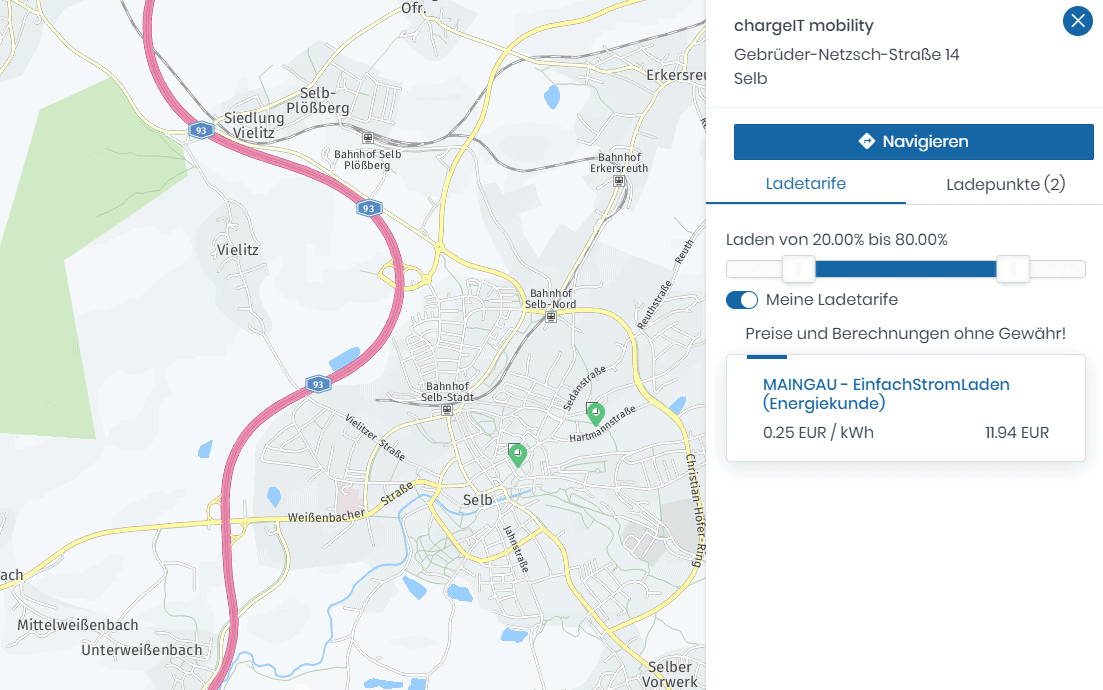Screen dimensions: 1103x690
Task: Click the right slider handle at 80%
Action: 1013,269
